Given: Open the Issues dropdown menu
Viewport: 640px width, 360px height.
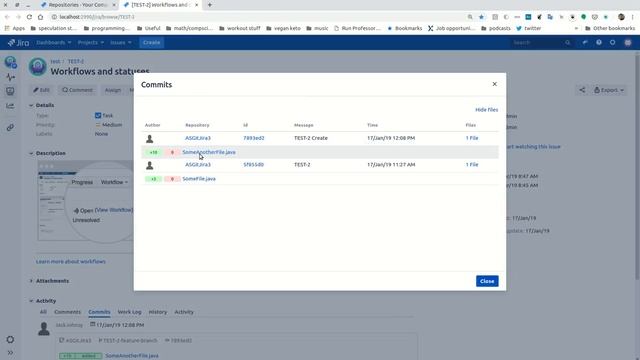Looking at the screenshot, I should [x=120, y=42].
